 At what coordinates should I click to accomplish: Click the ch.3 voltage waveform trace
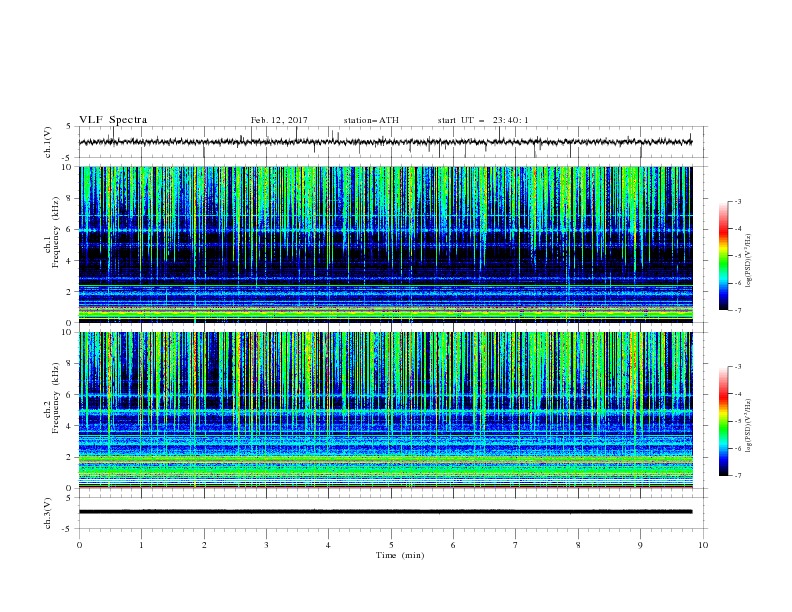coord(385,512)
